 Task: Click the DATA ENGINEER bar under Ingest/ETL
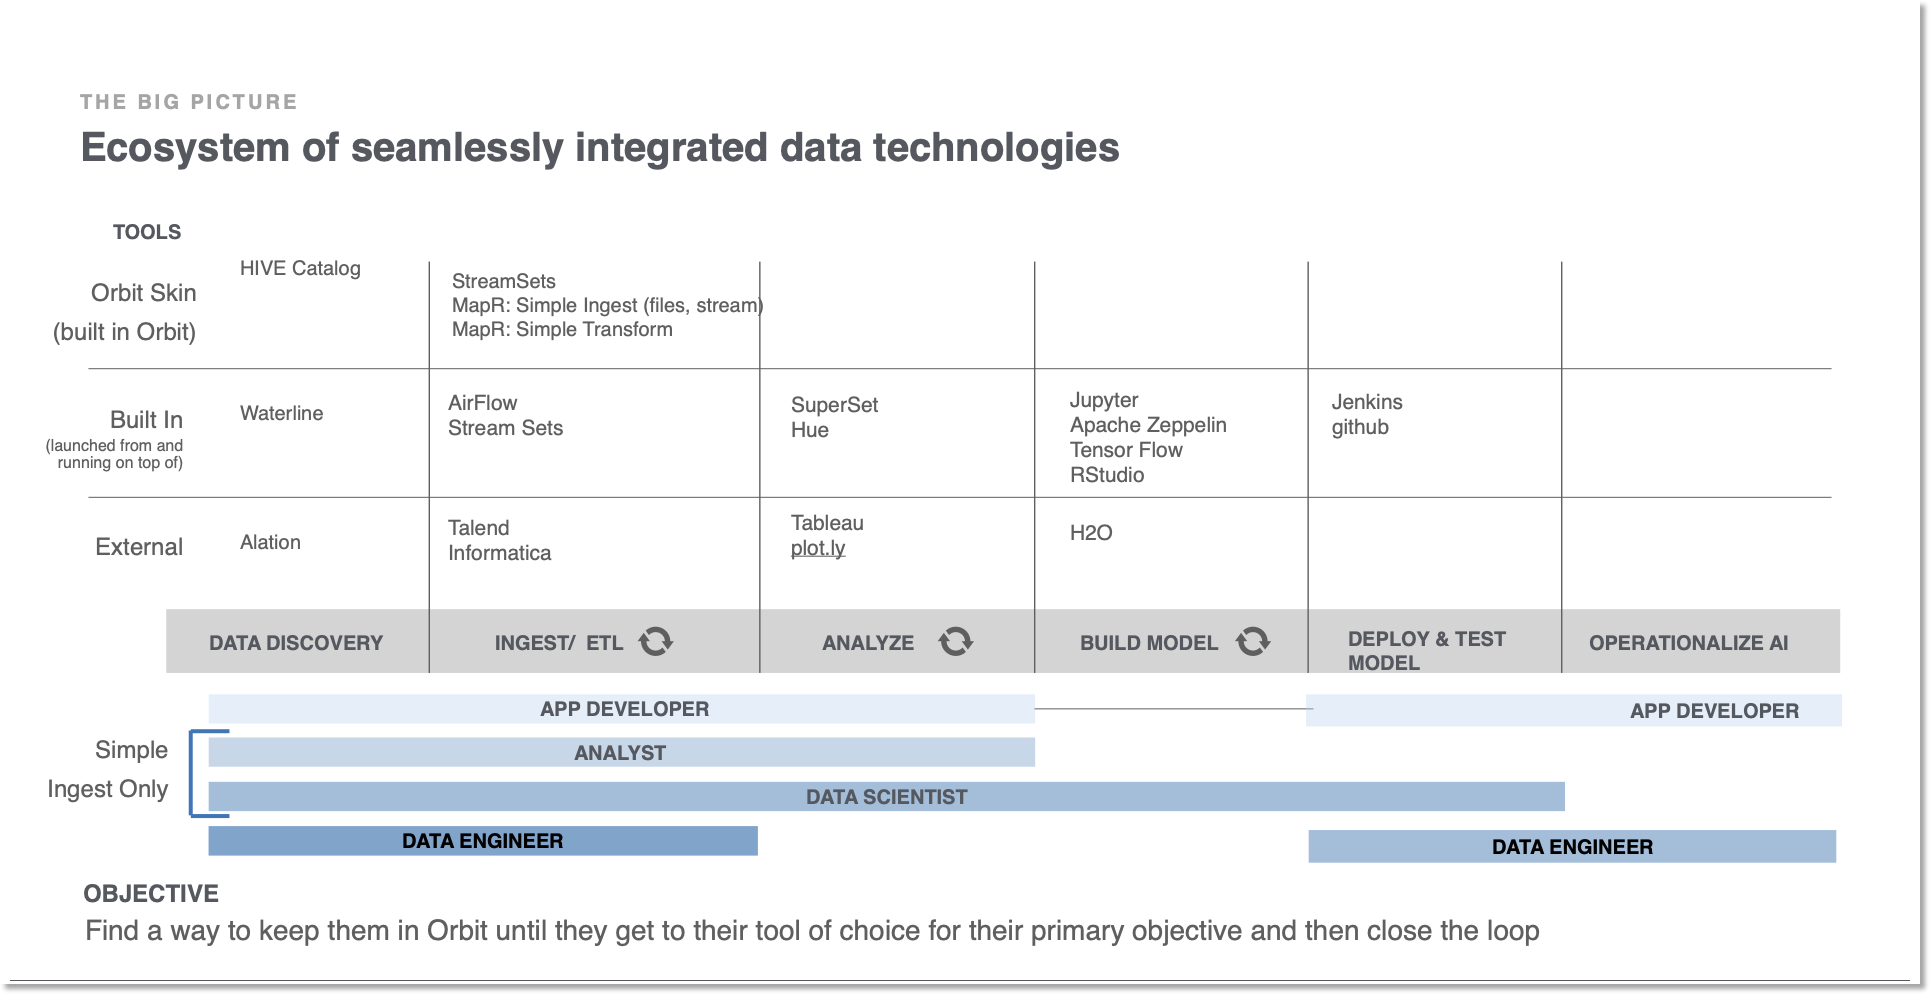click(483, 841)
